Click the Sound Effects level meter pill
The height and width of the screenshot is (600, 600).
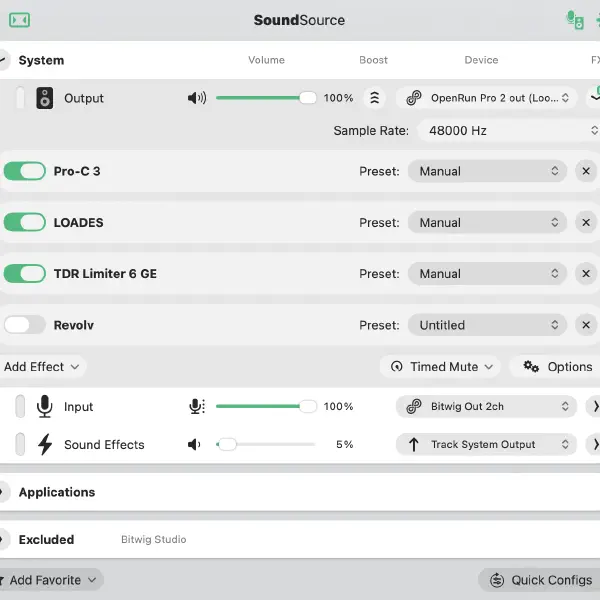20,444
